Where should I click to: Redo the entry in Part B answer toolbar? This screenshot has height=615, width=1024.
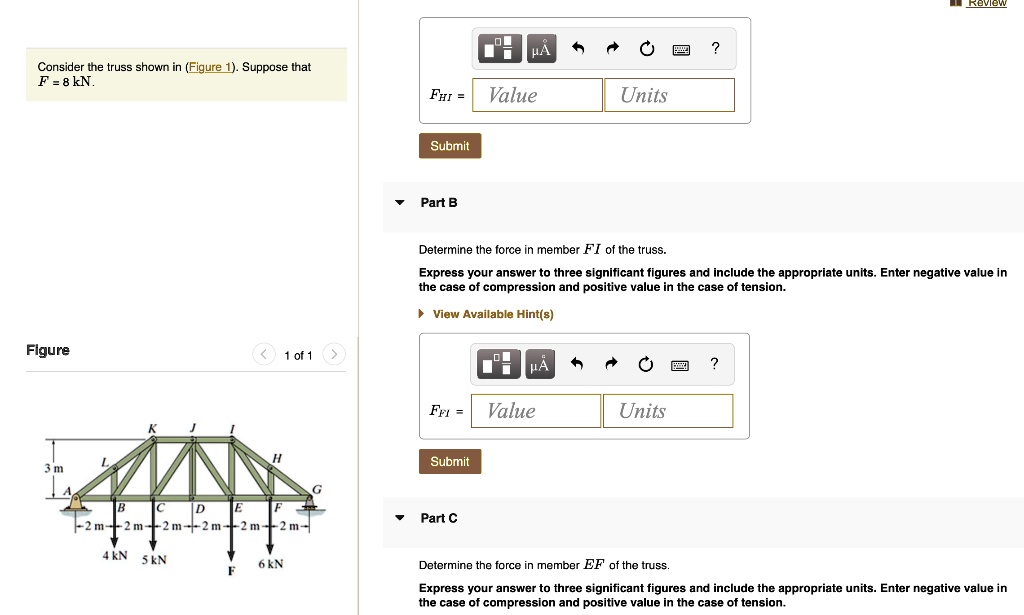point(610,363)
